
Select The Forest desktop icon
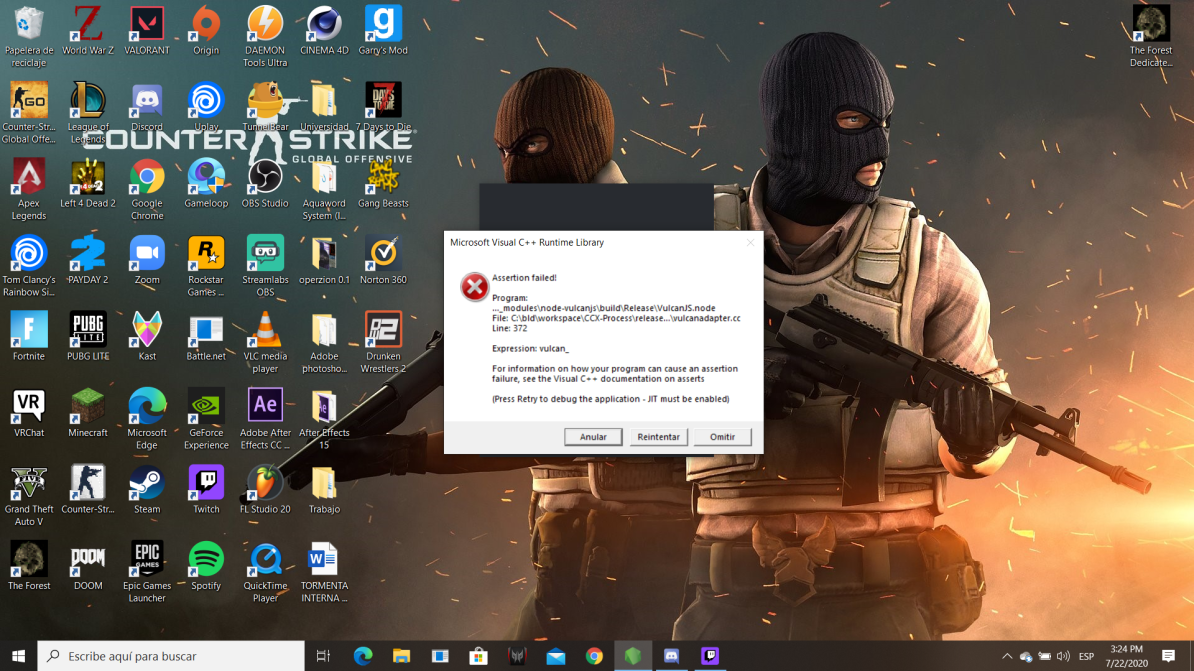click(29, 566)
